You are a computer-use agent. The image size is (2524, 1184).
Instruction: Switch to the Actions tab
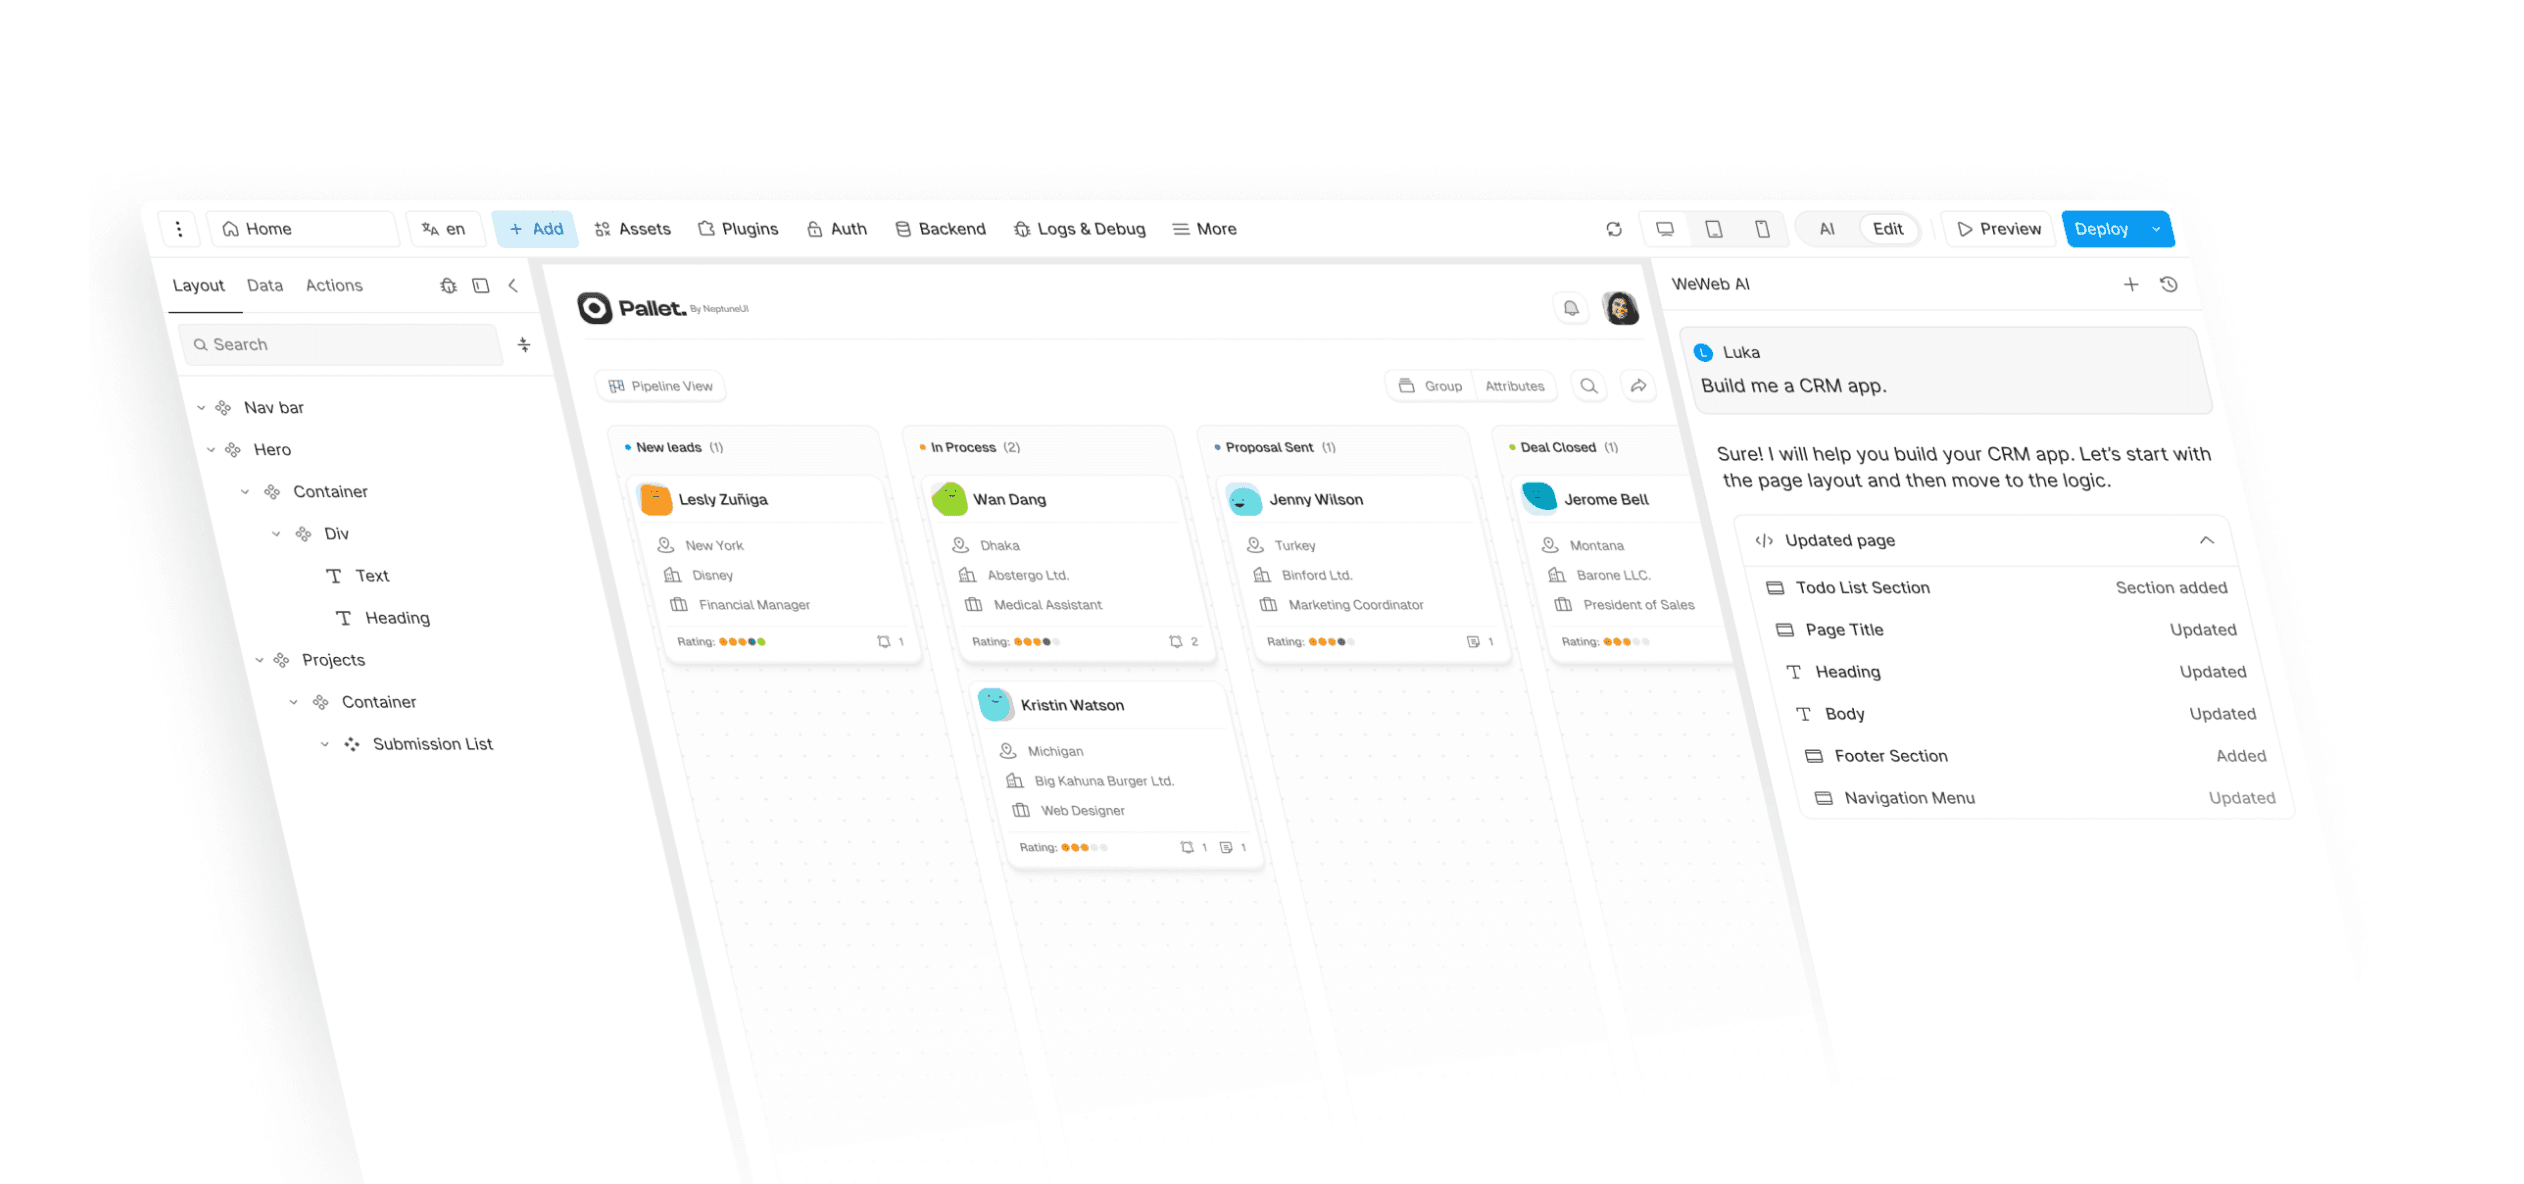point(333,285)
